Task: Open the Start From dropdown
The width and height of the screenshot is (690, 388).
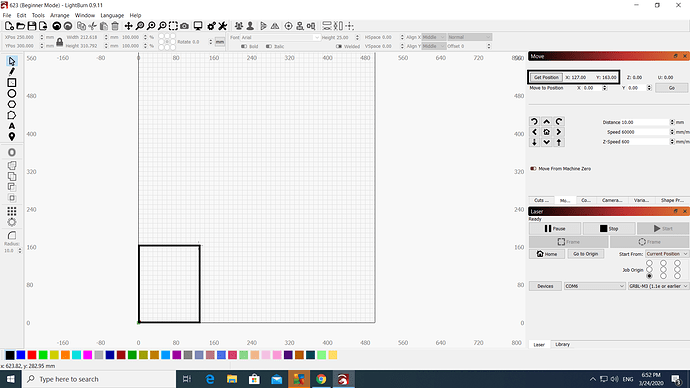Action: (667, 254)
